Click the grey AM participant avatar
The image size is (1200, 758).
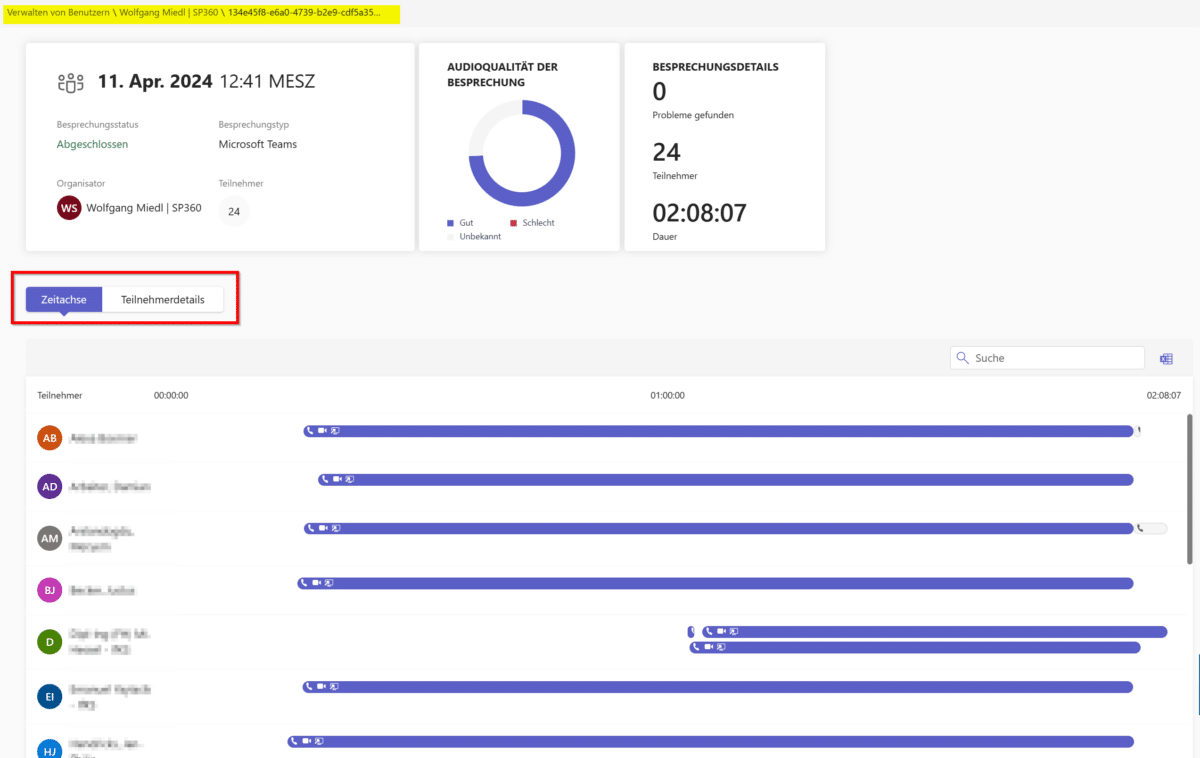(49, 538)
